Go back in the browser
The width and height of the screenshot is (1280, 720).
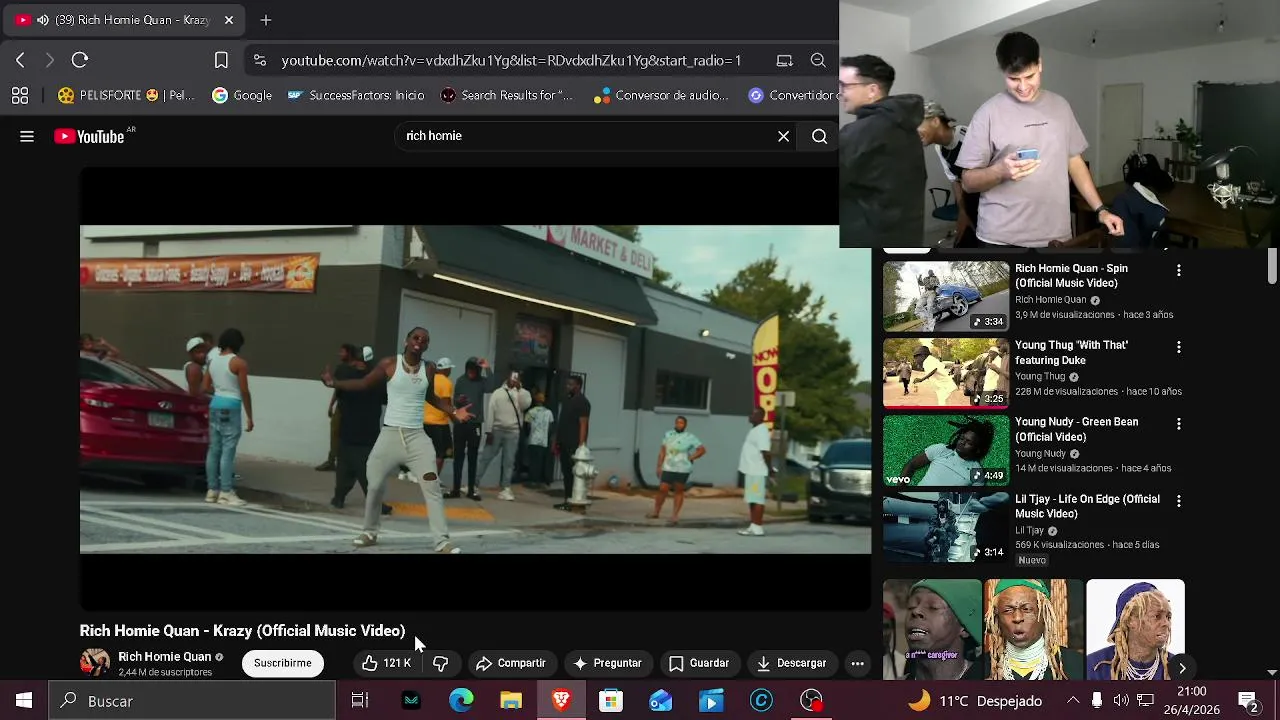(20, 60)
